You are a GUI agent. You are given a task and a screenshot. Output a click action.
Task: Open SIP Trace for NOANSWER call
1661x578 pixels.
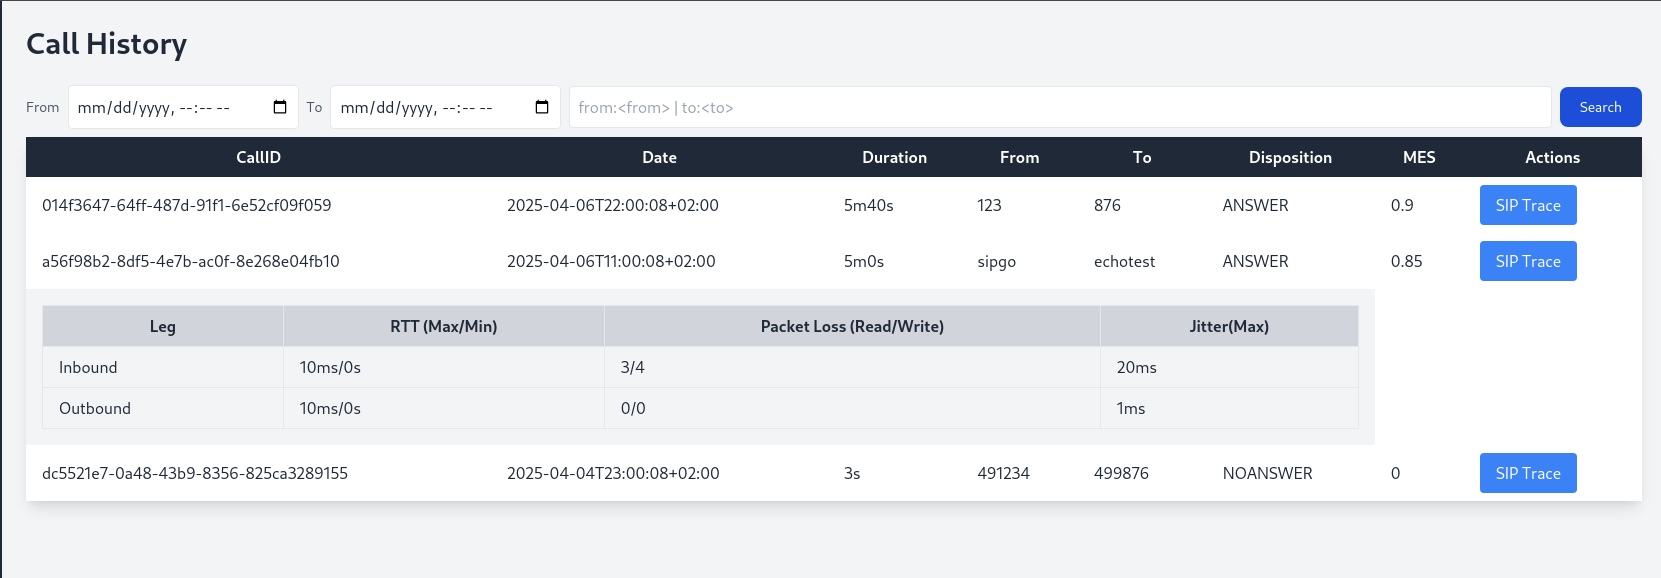coord(1527,473)
